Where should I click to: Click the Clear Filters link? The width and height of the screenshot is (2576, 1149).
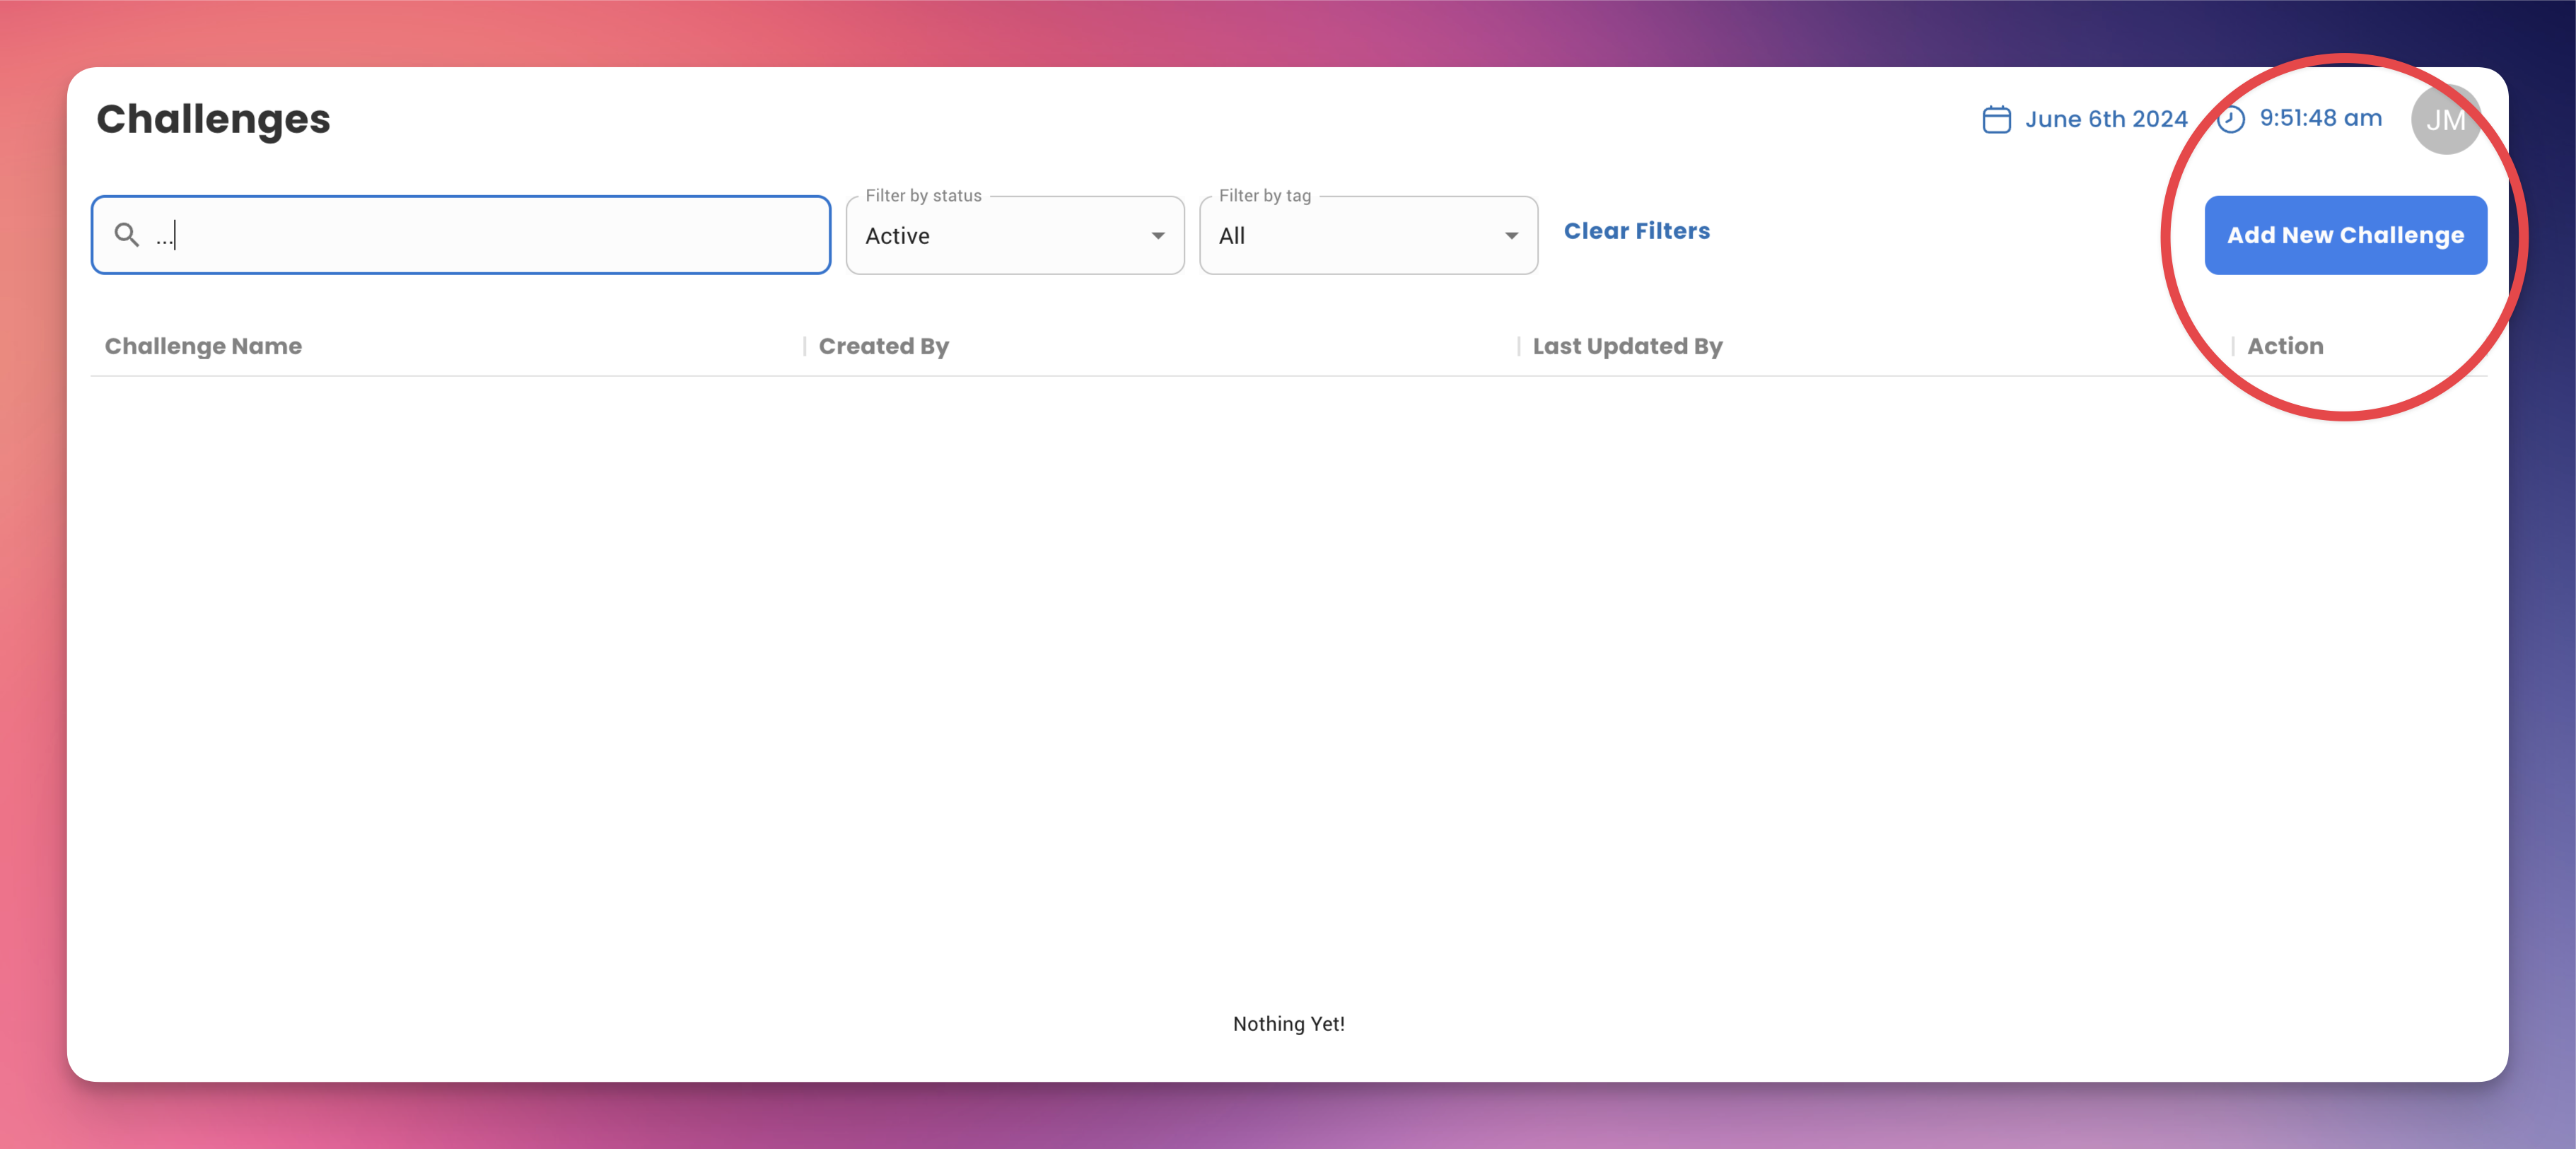[x=1636, y=231]
